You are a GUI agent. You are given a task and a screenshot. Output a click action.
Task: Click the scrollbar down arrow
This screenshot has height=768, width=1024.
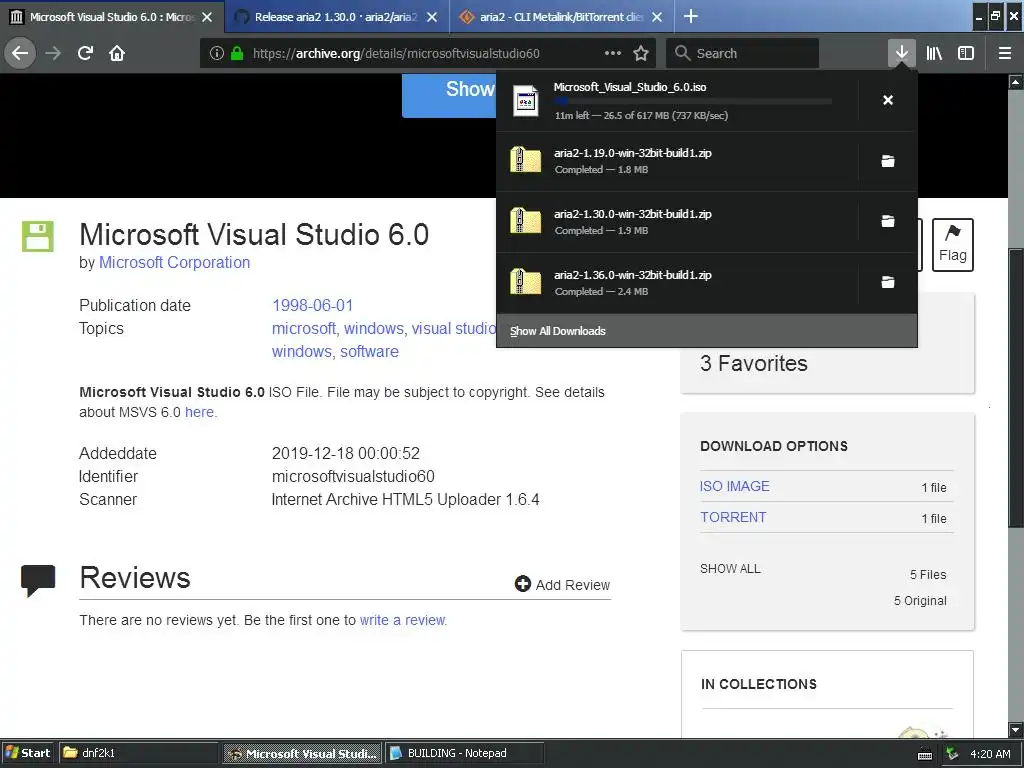coord(1016,729)
